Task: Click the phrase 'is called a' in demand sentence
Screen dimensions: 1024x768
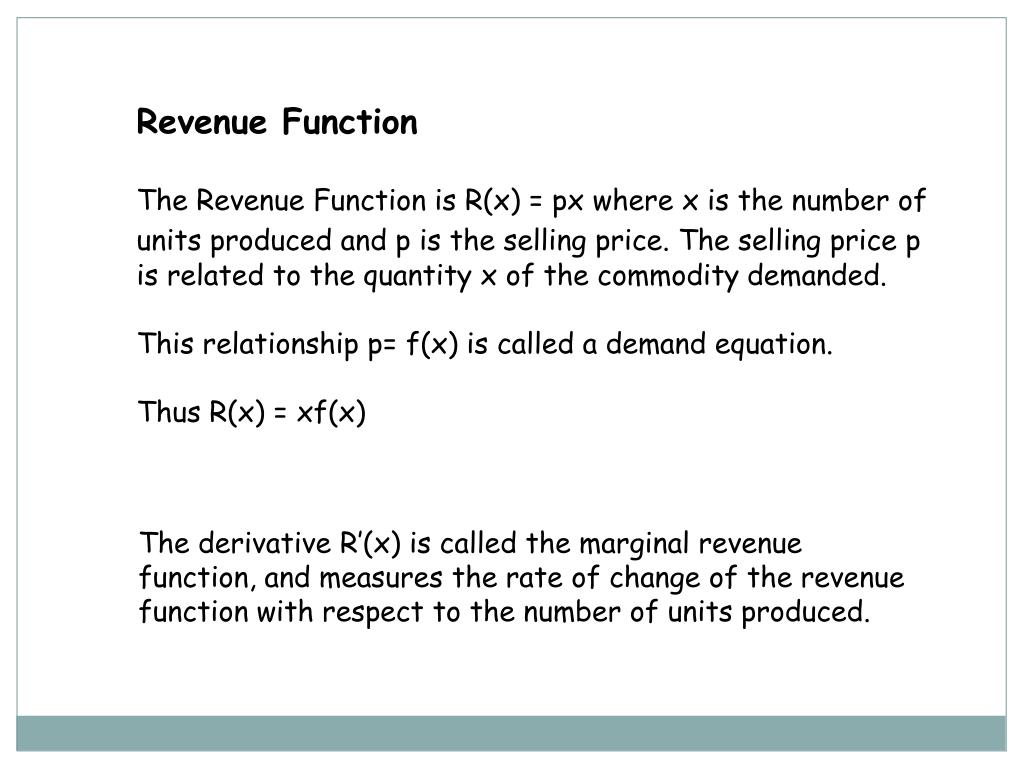Action: tap(532, 344)
